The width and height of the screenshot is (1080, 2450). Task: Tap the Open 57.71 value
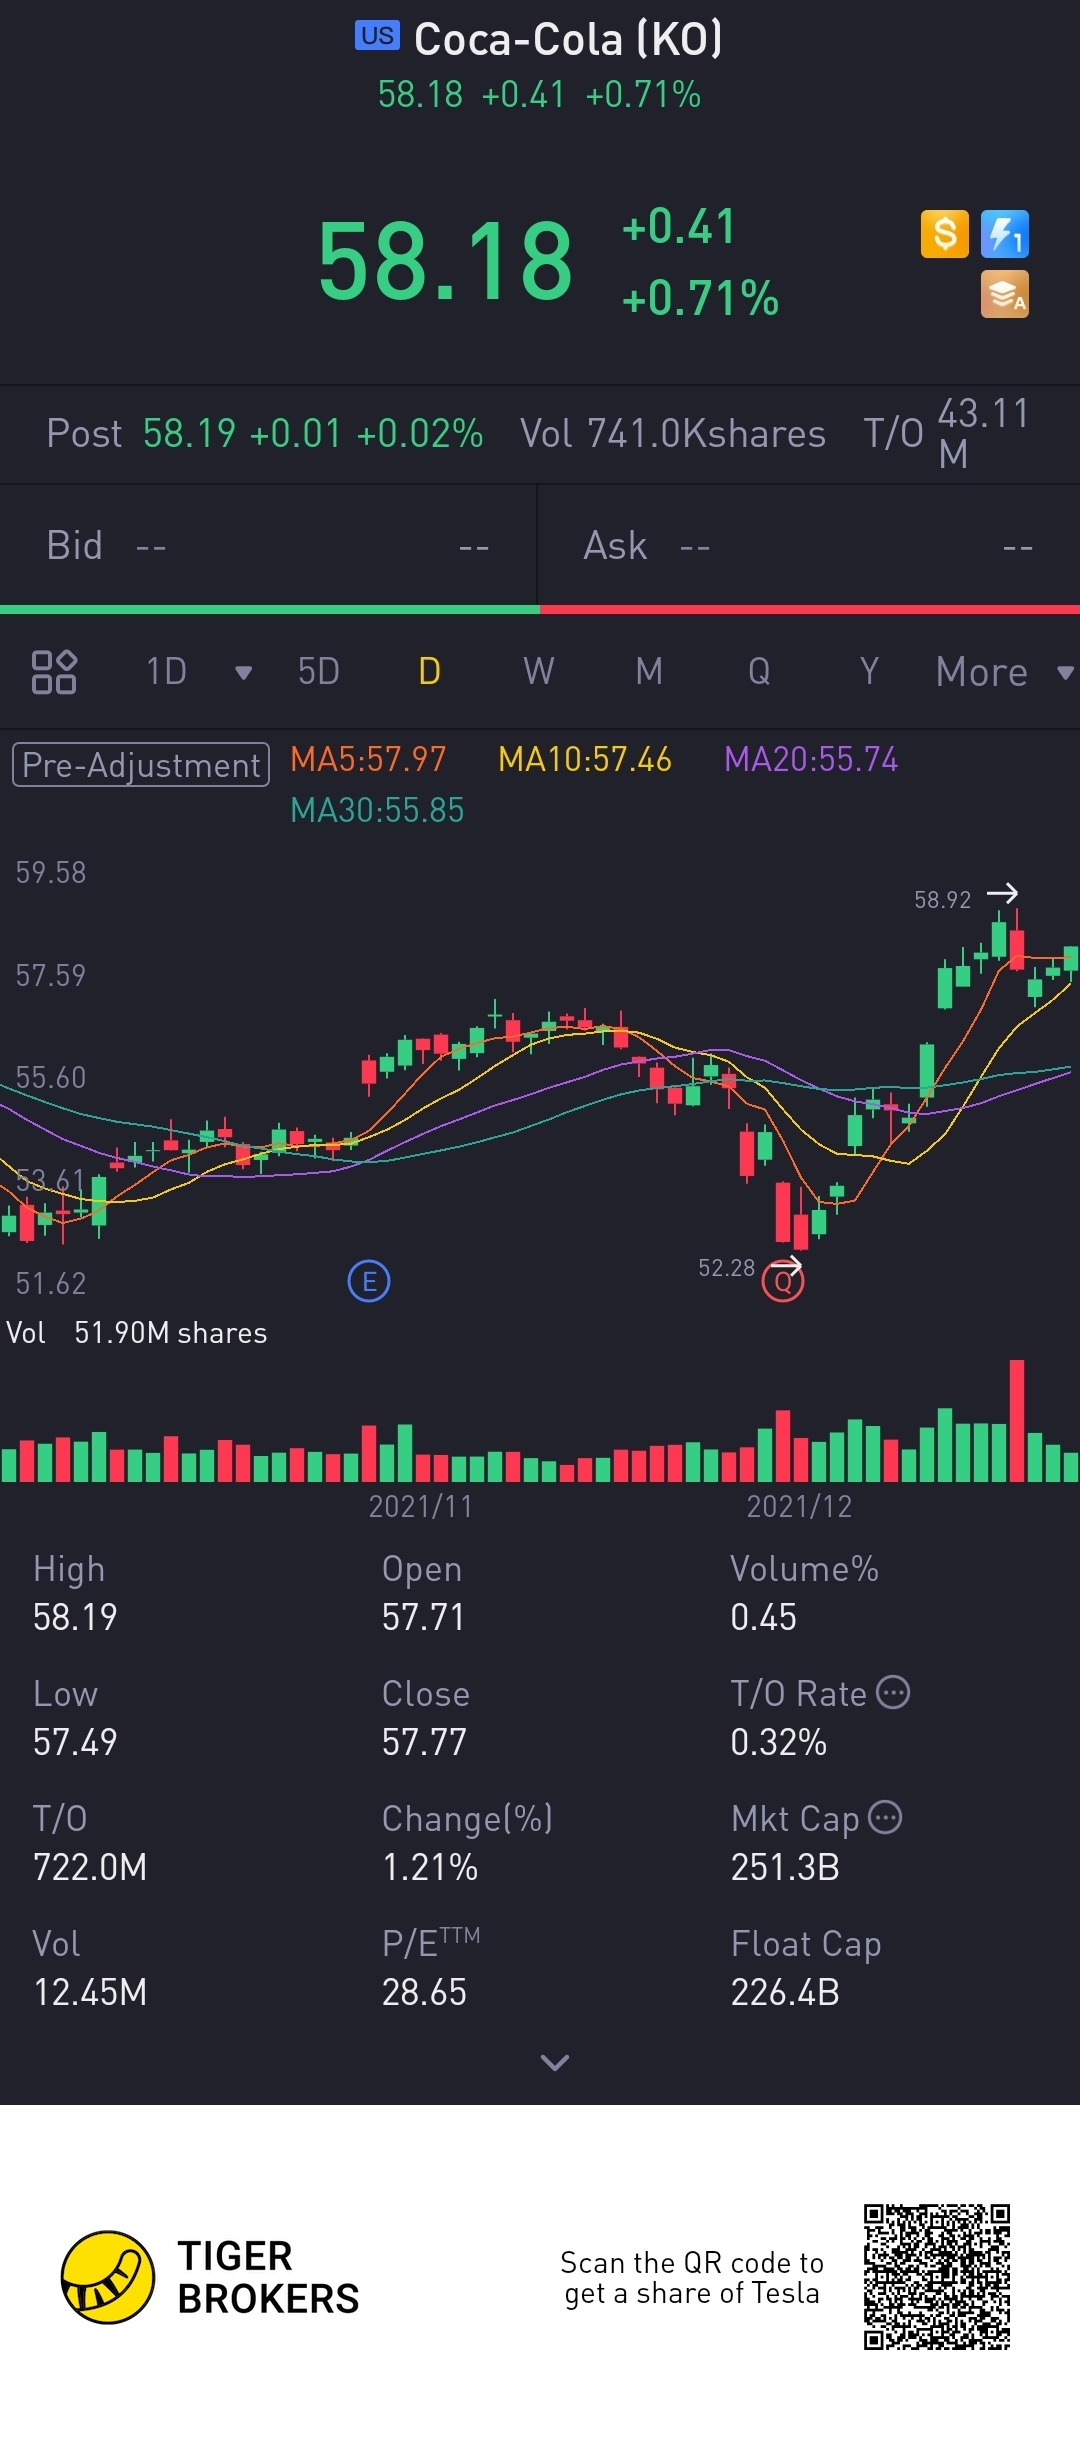pos(424,1617)
